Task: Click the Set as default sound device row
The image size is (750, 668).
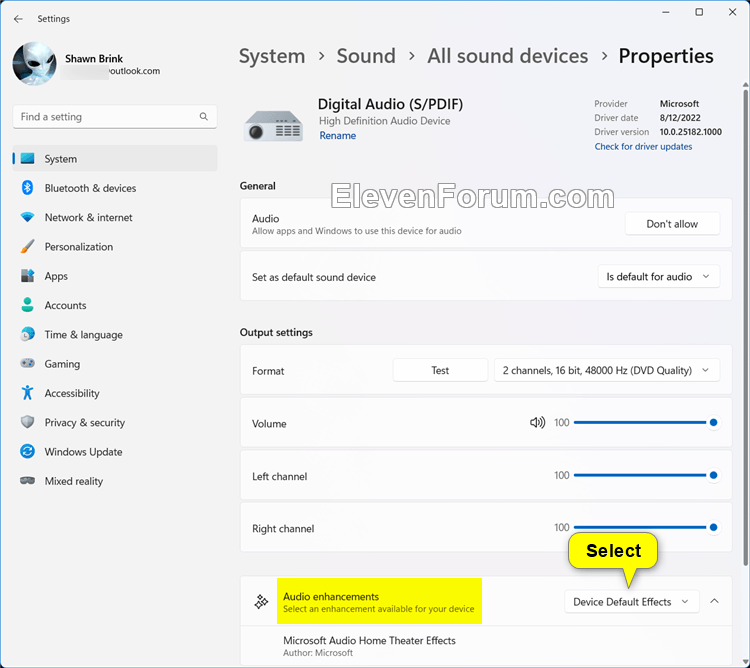Action: pos(486,276)
